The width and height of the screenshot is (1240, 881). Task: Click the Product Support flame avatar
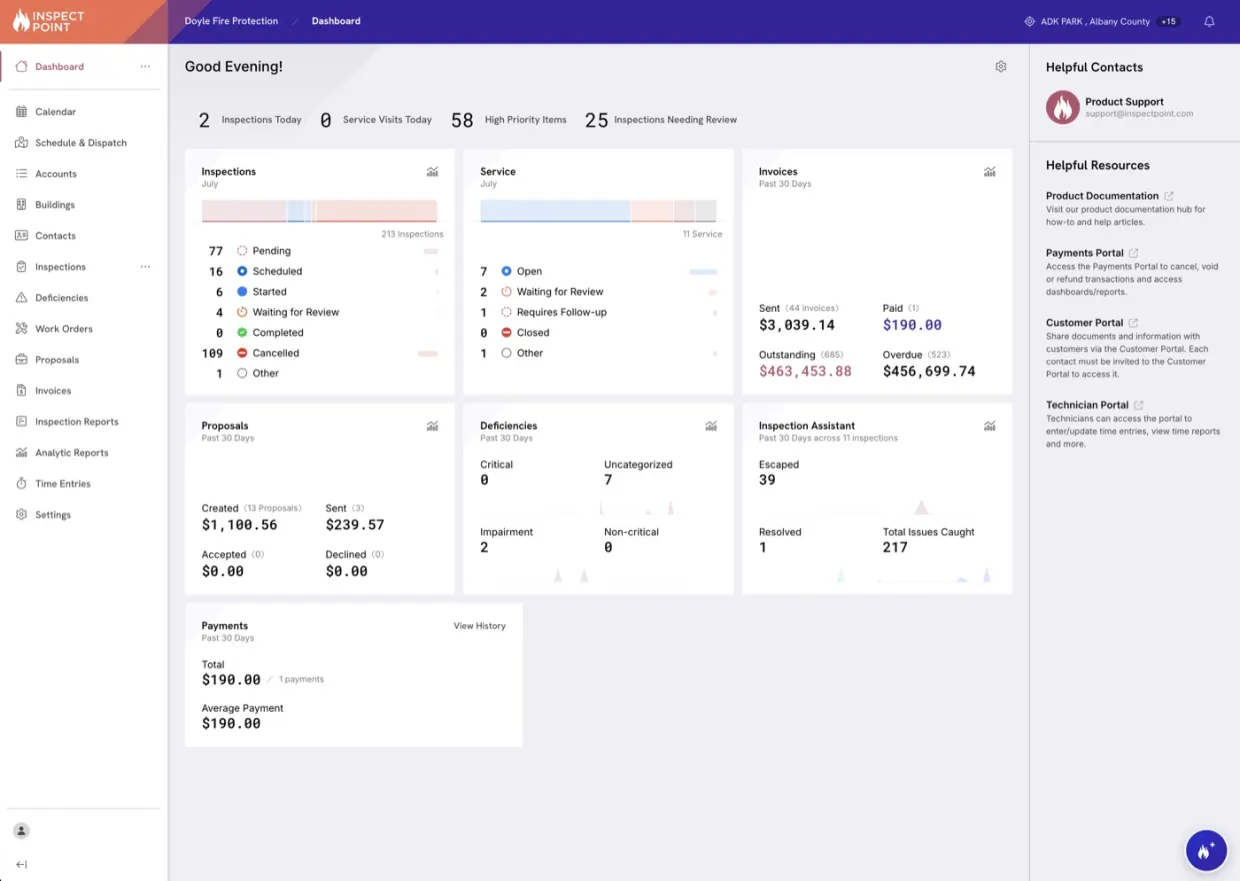click(x=1062, y=107)
